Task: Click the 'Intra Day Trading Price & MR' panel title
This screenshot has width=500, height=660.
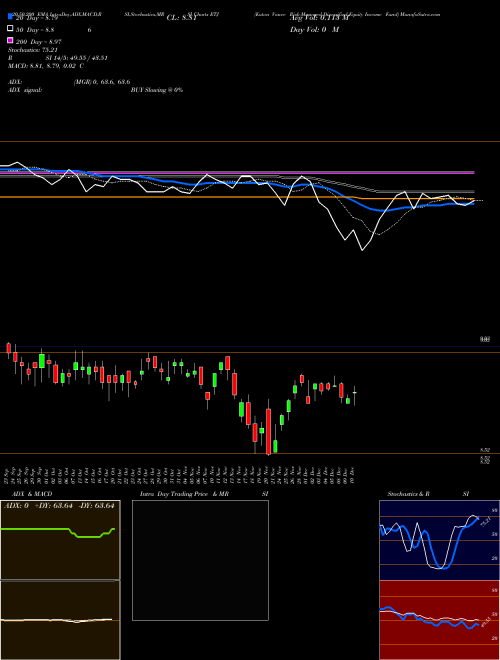Action: click(184, 494)
